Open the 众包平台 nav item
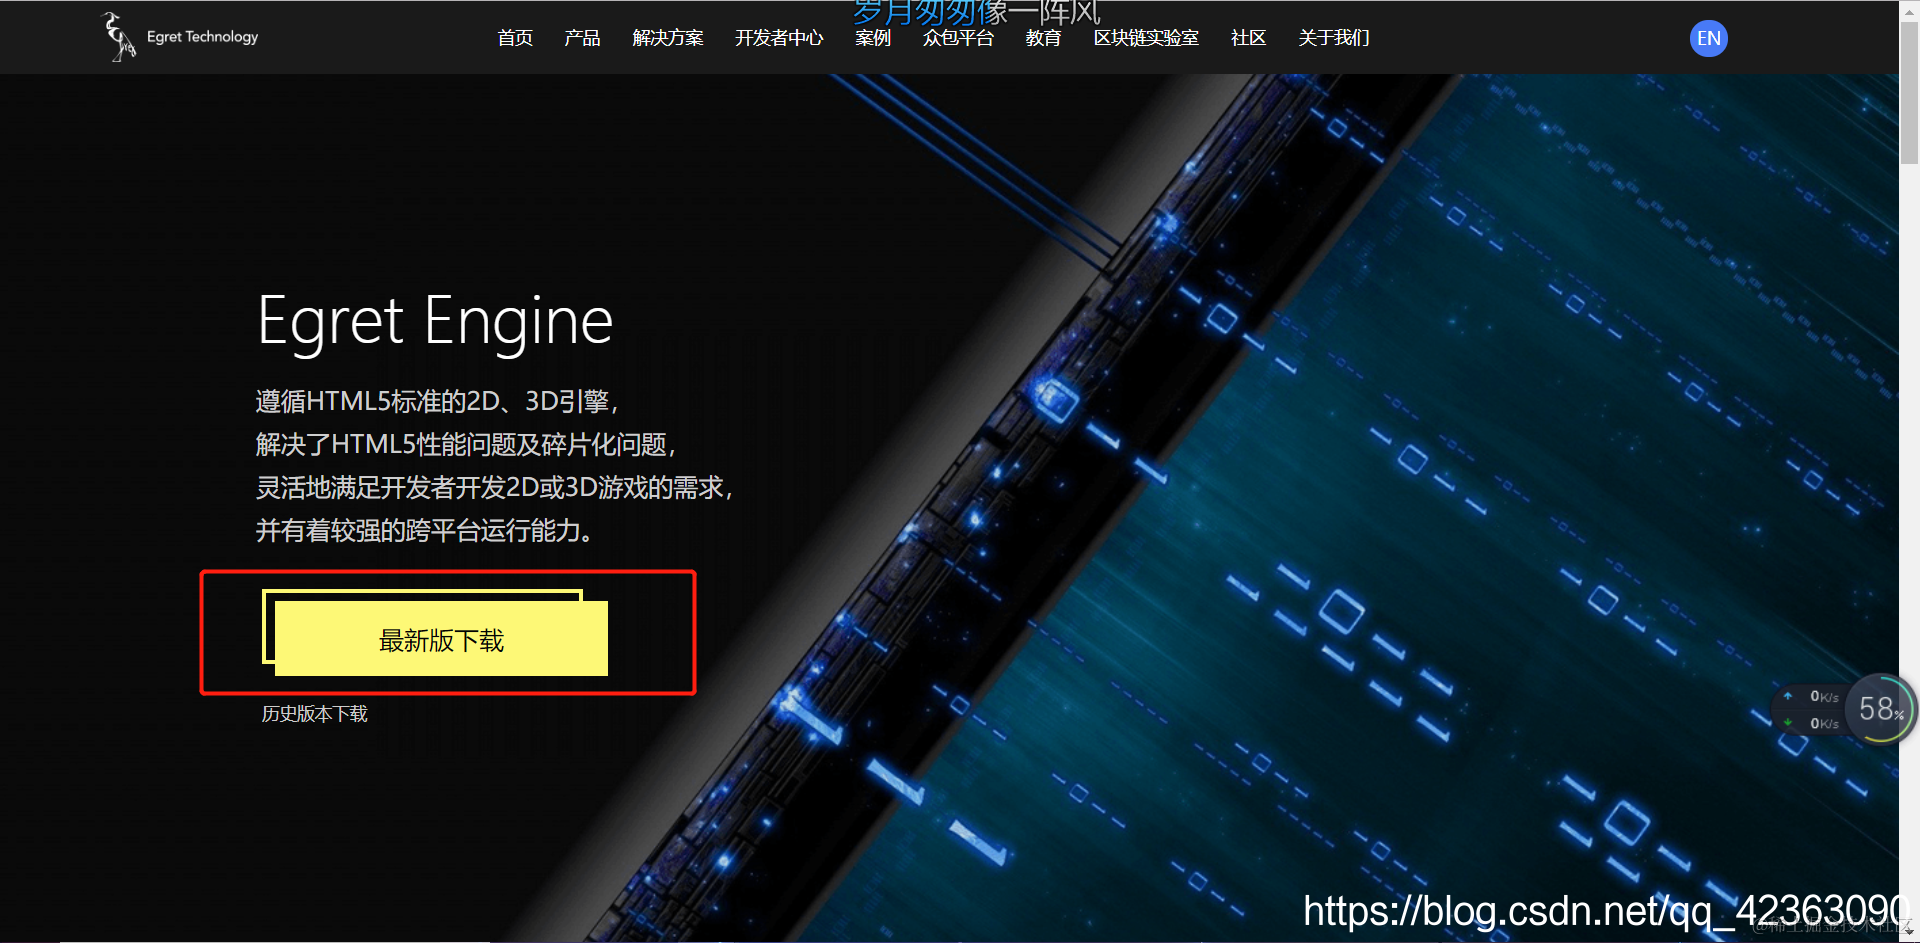The height and width of the screenshot is (943, 1920). click(958, 38)
